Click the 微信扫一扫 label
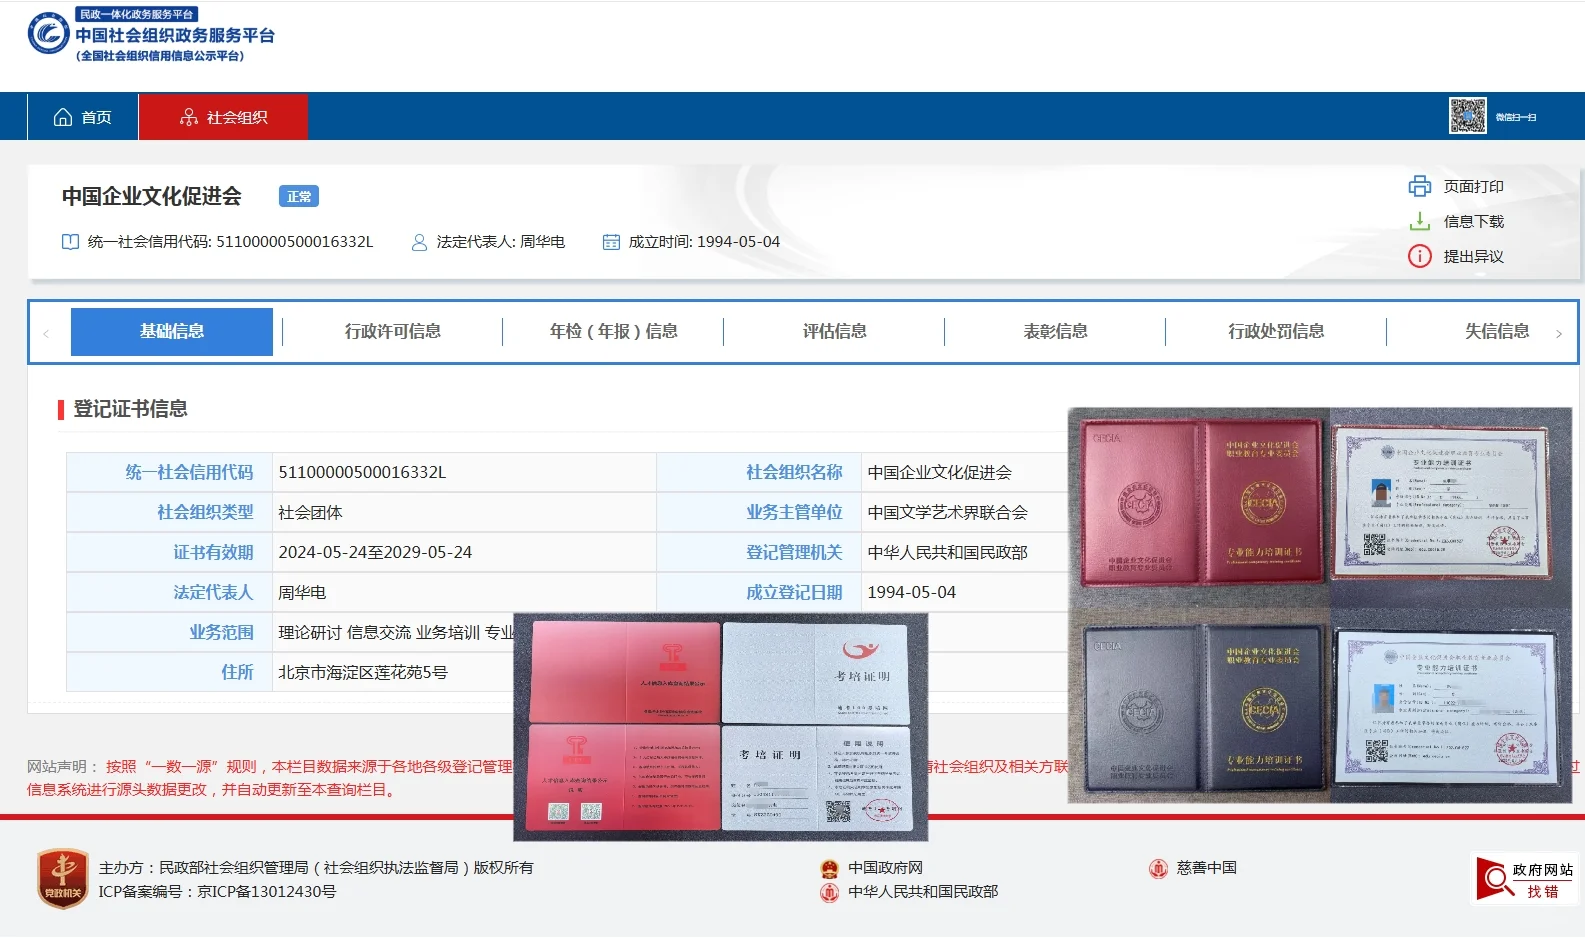This screenshot has width=1585, height=938. point(1516,117)
